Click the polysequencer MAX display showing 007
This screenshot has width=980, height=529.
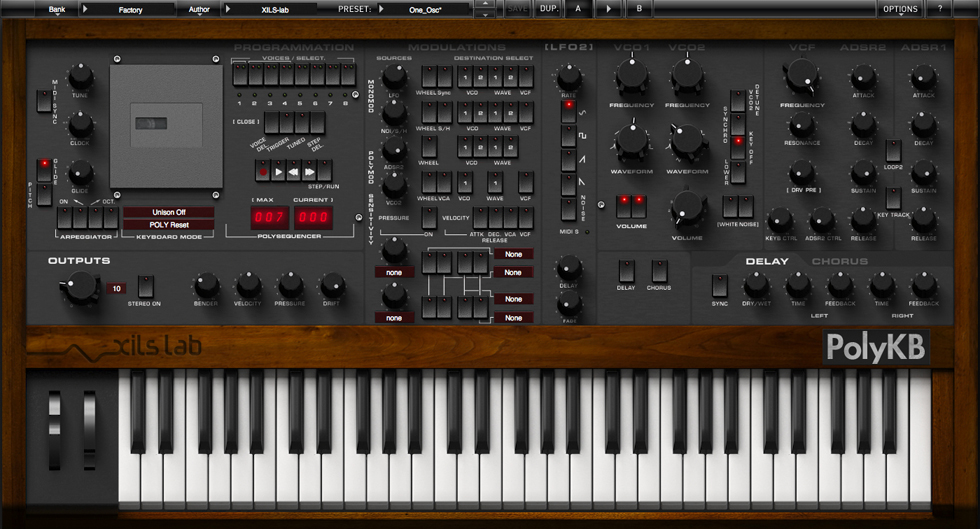pyautogui.click(x=269, y=218)
